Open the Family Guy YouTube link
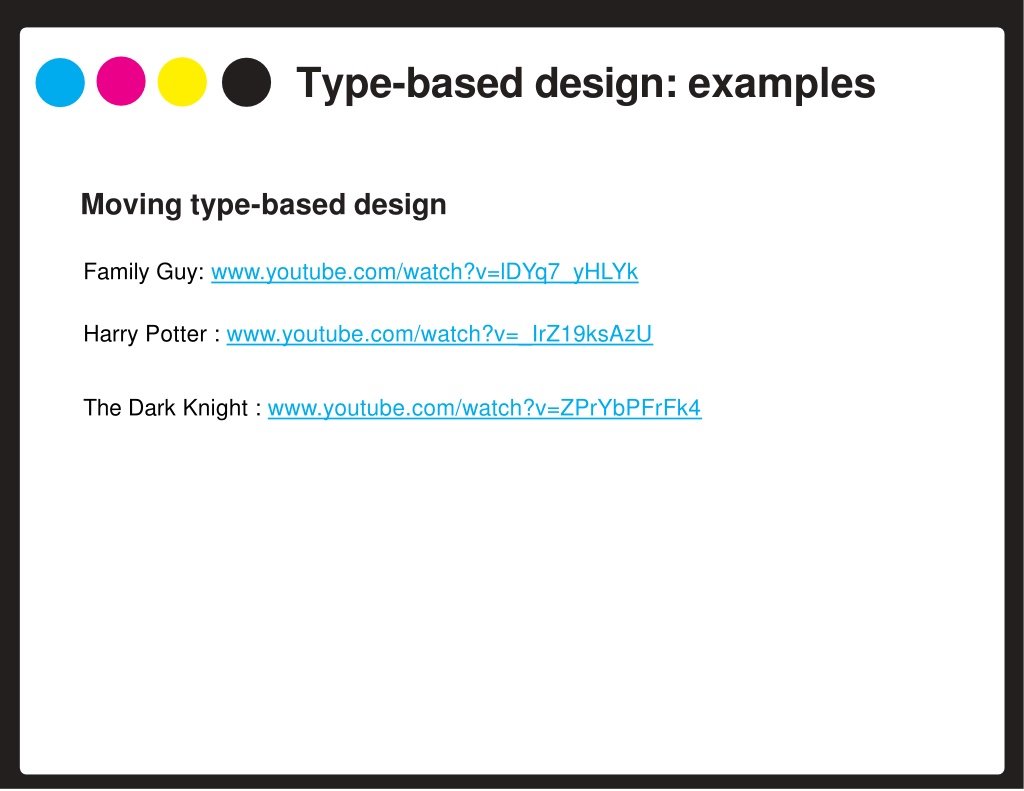Screen dimensions: 1024x791 (424, 272)
